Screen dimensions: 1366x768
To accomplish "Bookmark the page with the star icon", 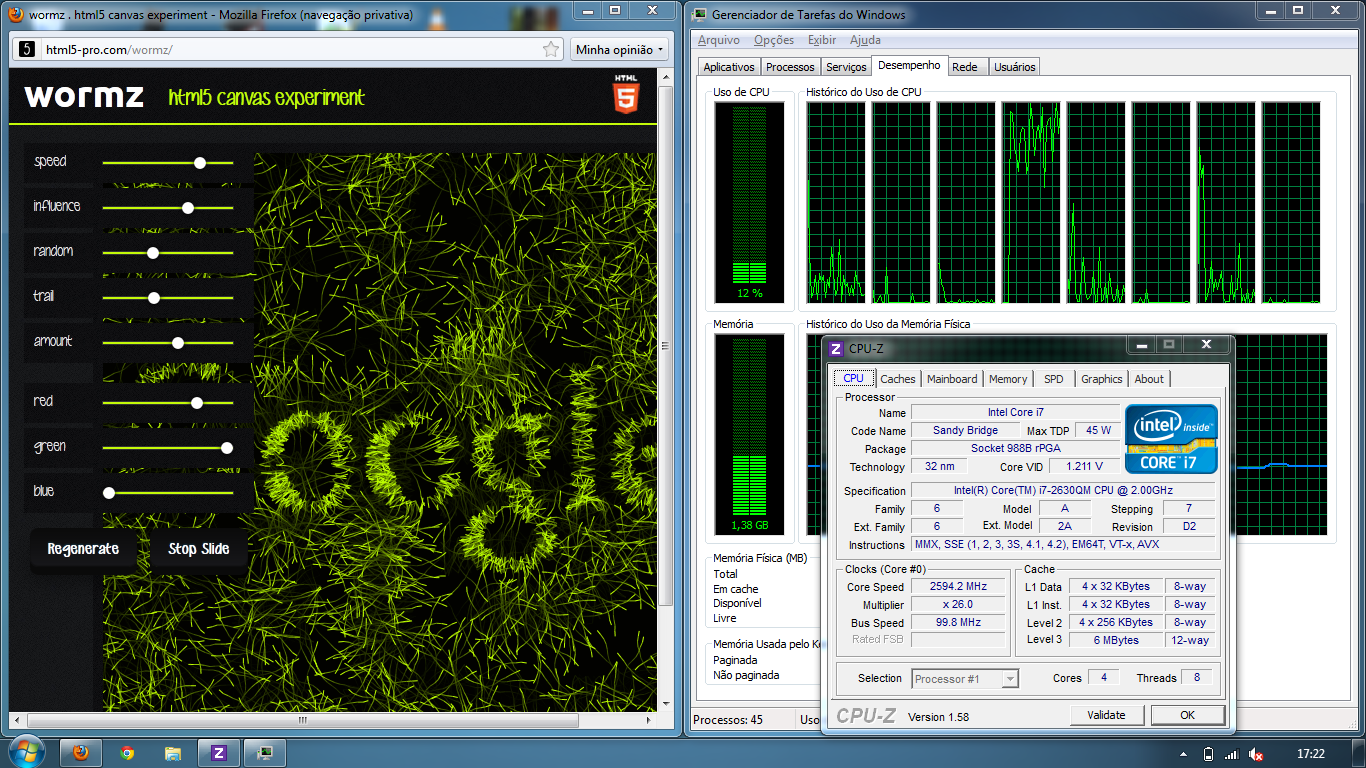I will click(x=551, y=49).
